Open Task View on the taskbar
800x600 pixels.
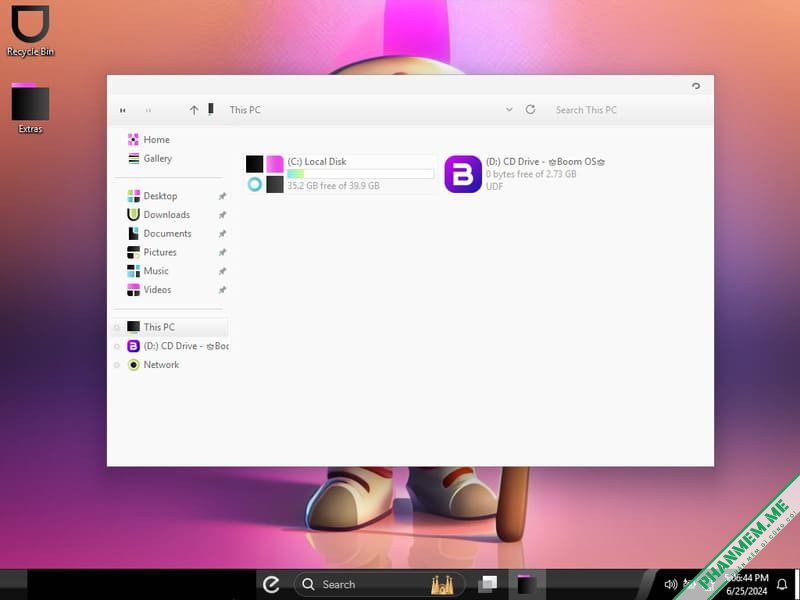point(488,584)
